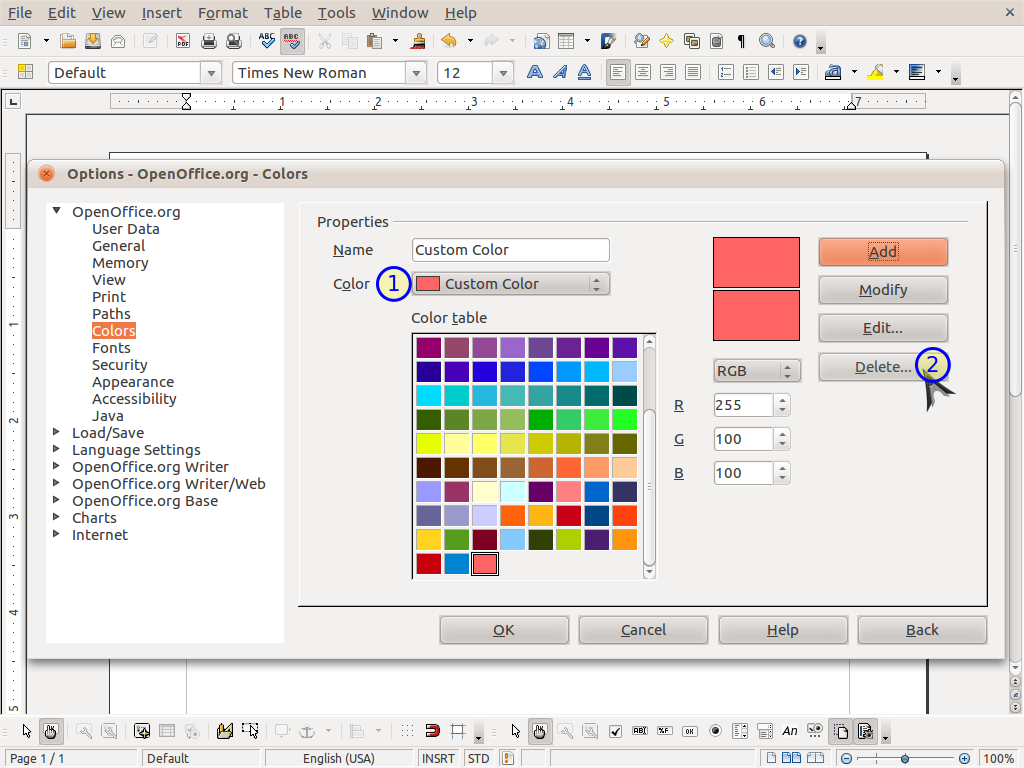Toggle AutoSpellcheck in the toolbar

pyautogui.click(x=292, y=42)
